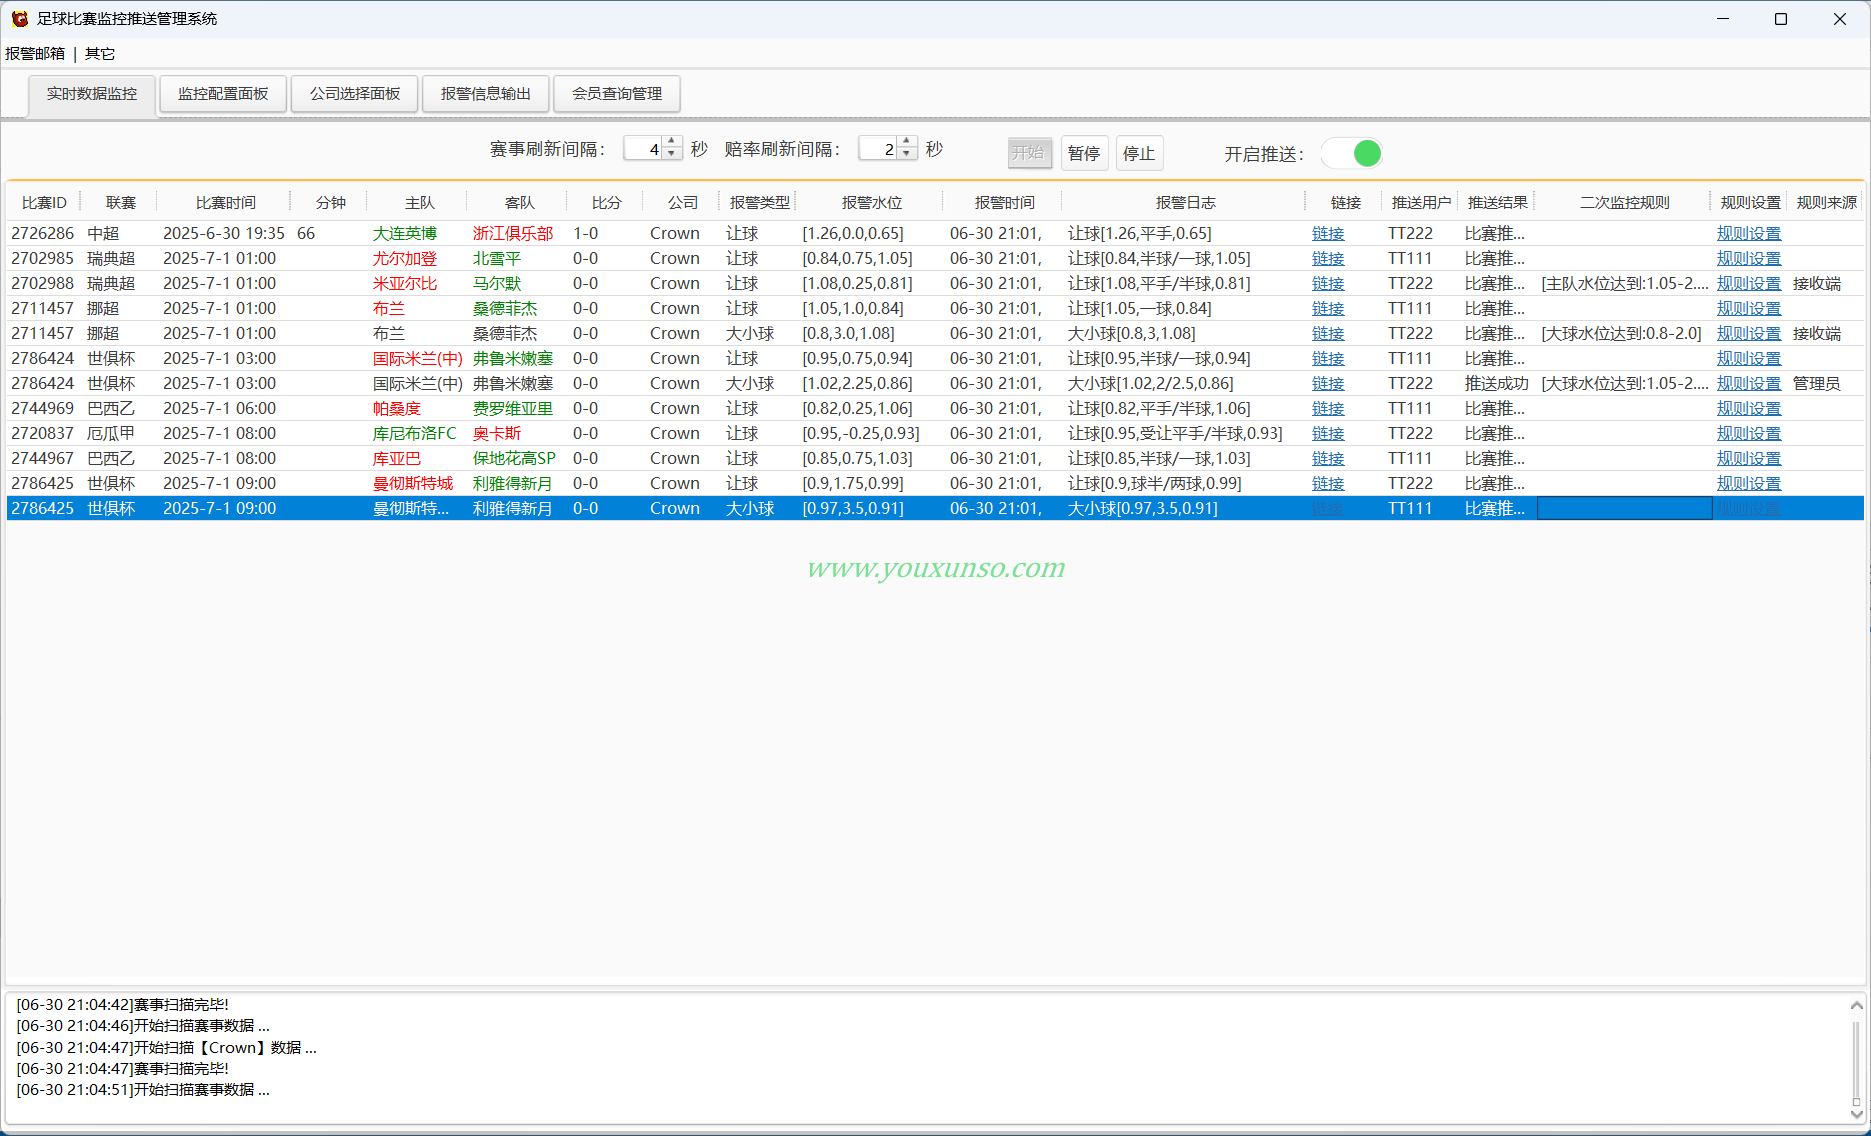Toggle the 开启推送 push switch
The image size is (1871, 1136).
[x=1352, y=153]
